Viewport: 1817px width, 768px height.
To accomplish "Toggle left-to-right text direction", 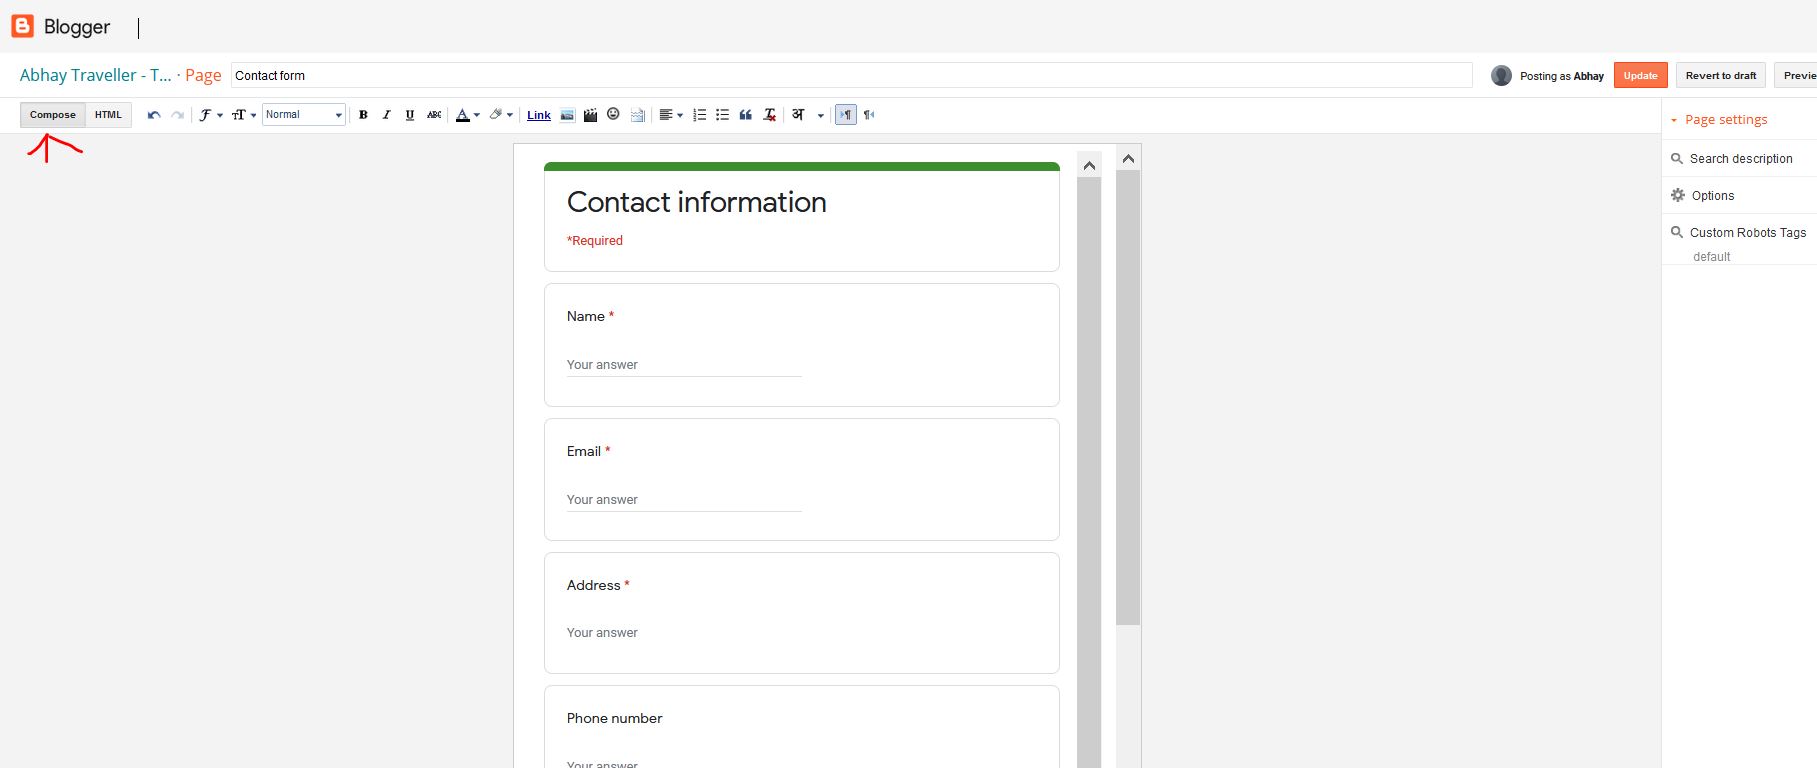I will (x=846, y=115).
